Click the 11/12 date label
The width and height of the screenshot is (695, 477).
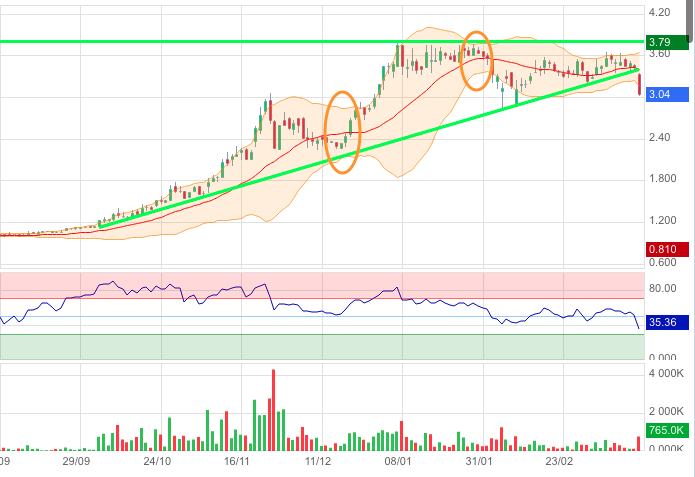(318, 461)
